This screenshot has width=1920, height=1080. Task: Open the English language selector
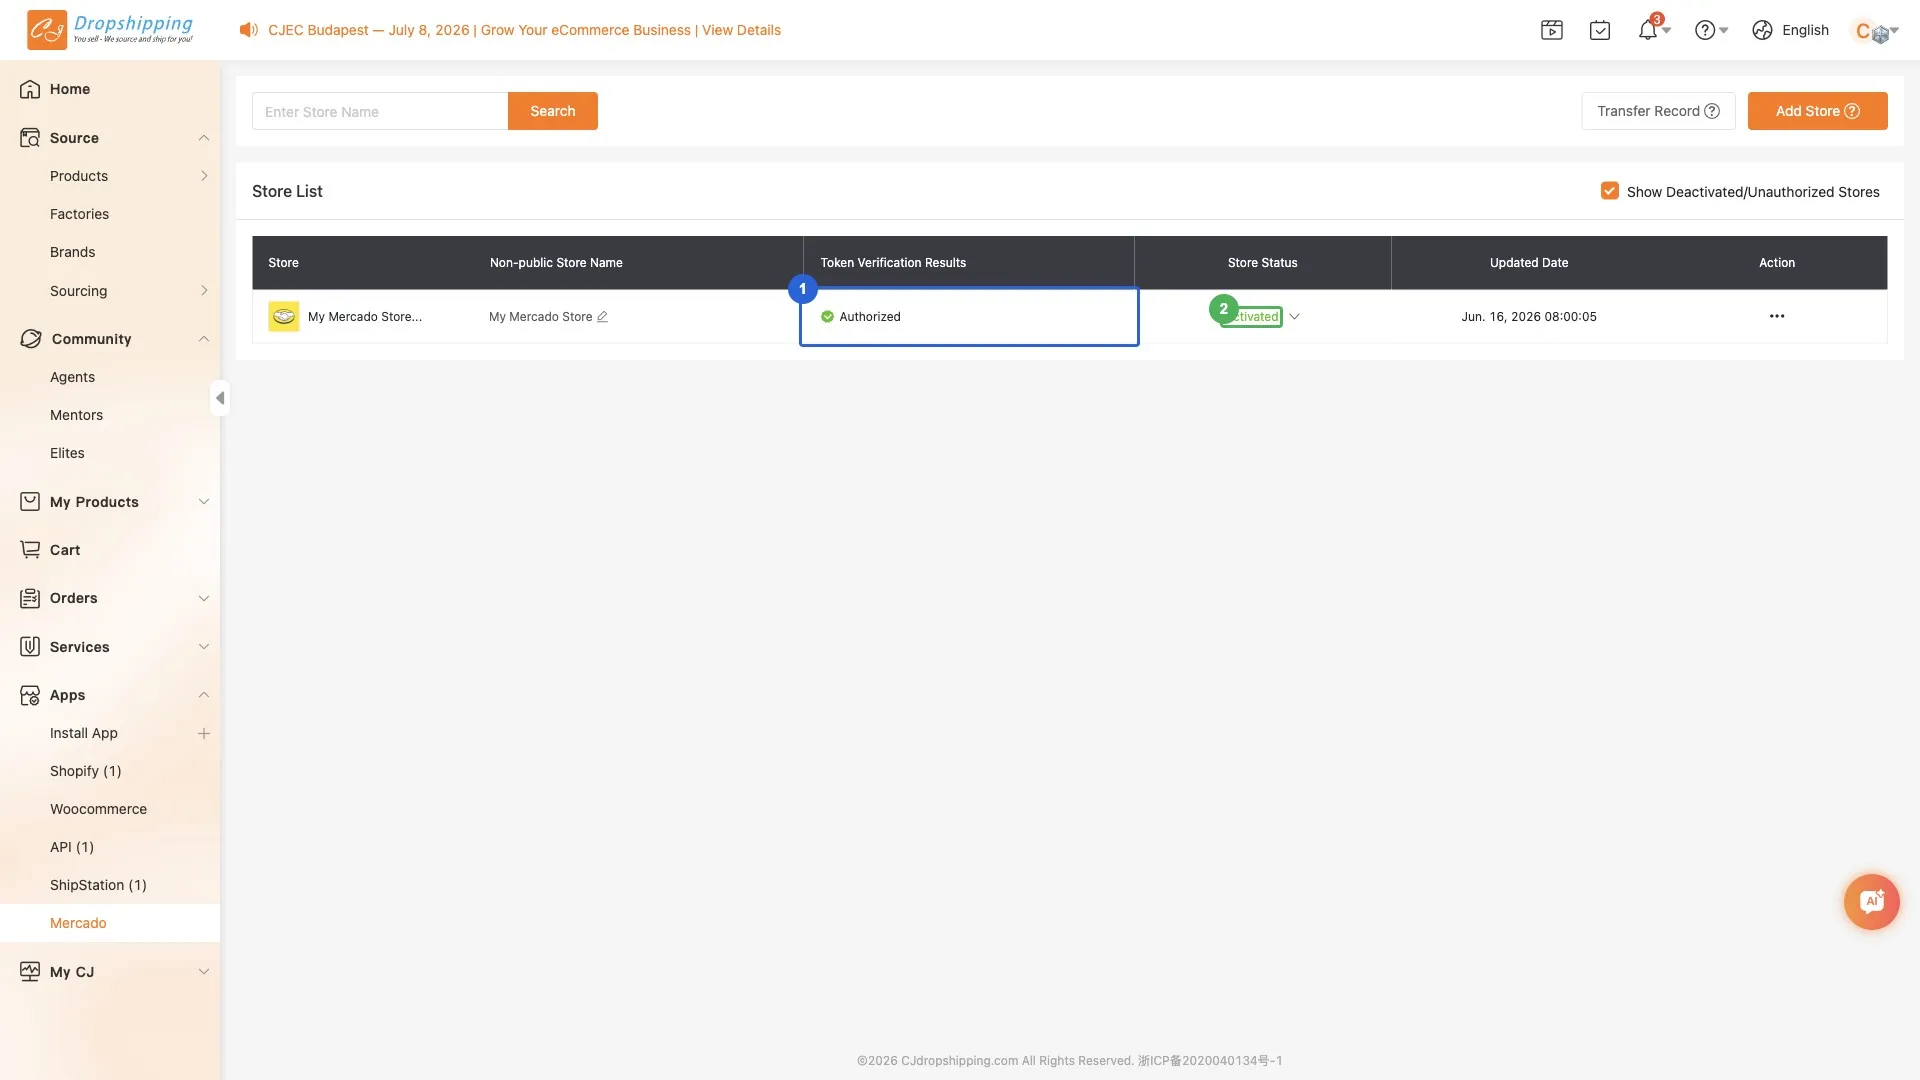pos(1791,30)
